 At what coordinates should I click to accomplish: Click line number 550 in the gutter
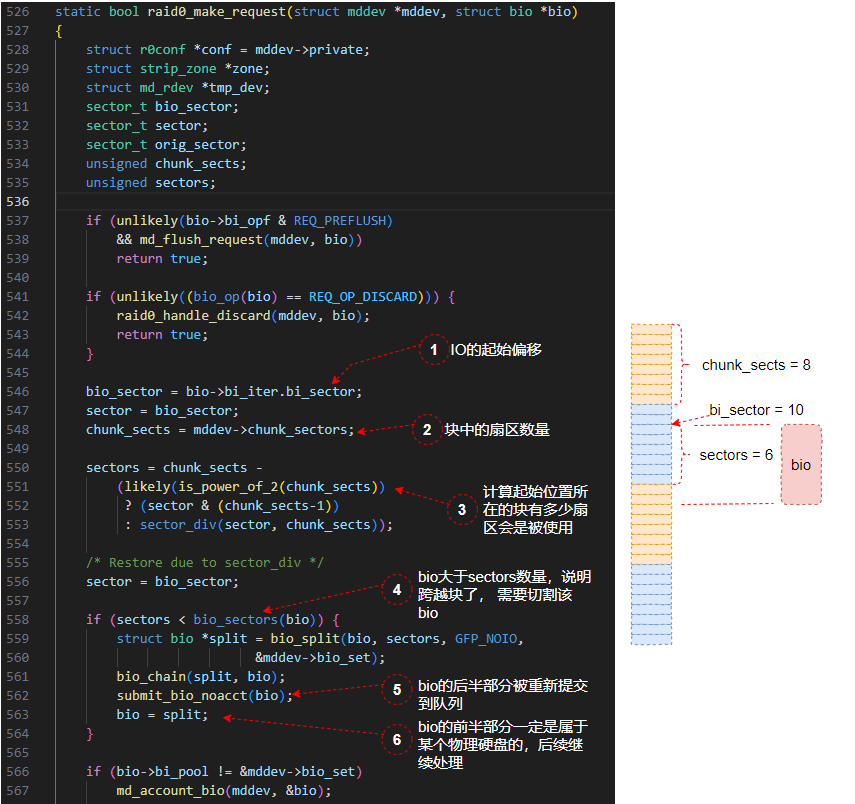coord(17,467)
